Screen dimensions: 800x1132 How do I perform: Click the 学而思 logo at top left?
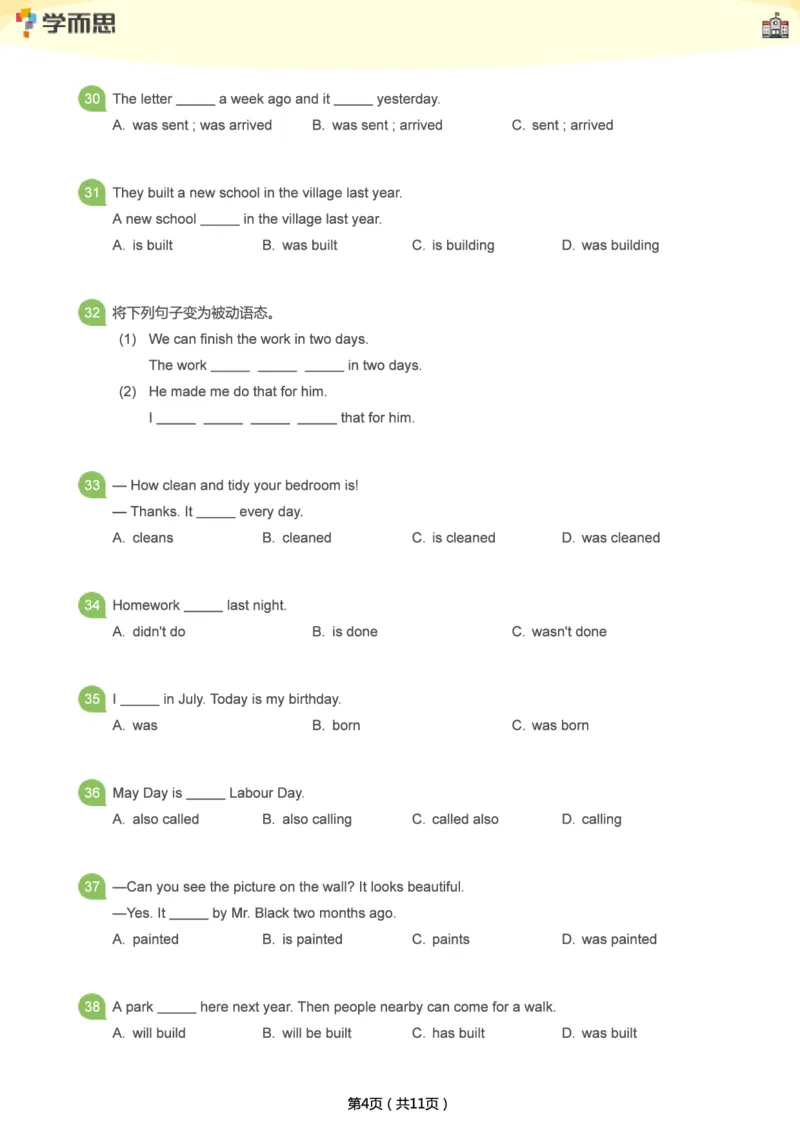pos(66,22)
